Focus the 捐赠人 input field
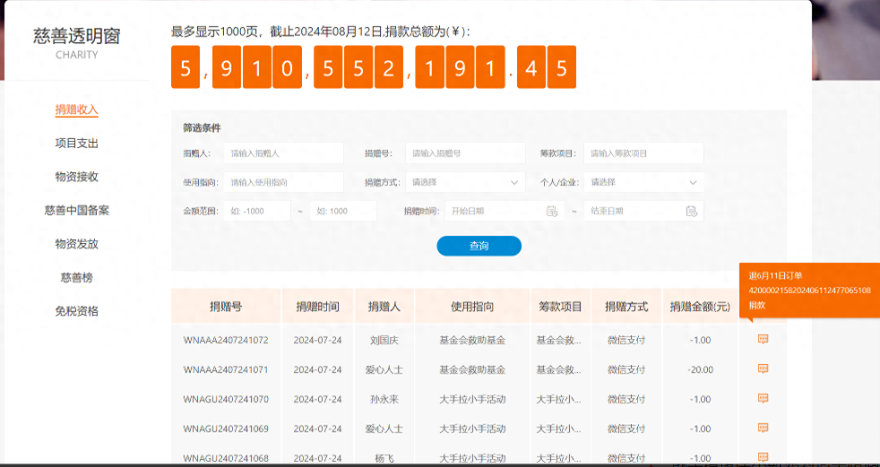Screen dimensions: 880x467 (283, 153)
